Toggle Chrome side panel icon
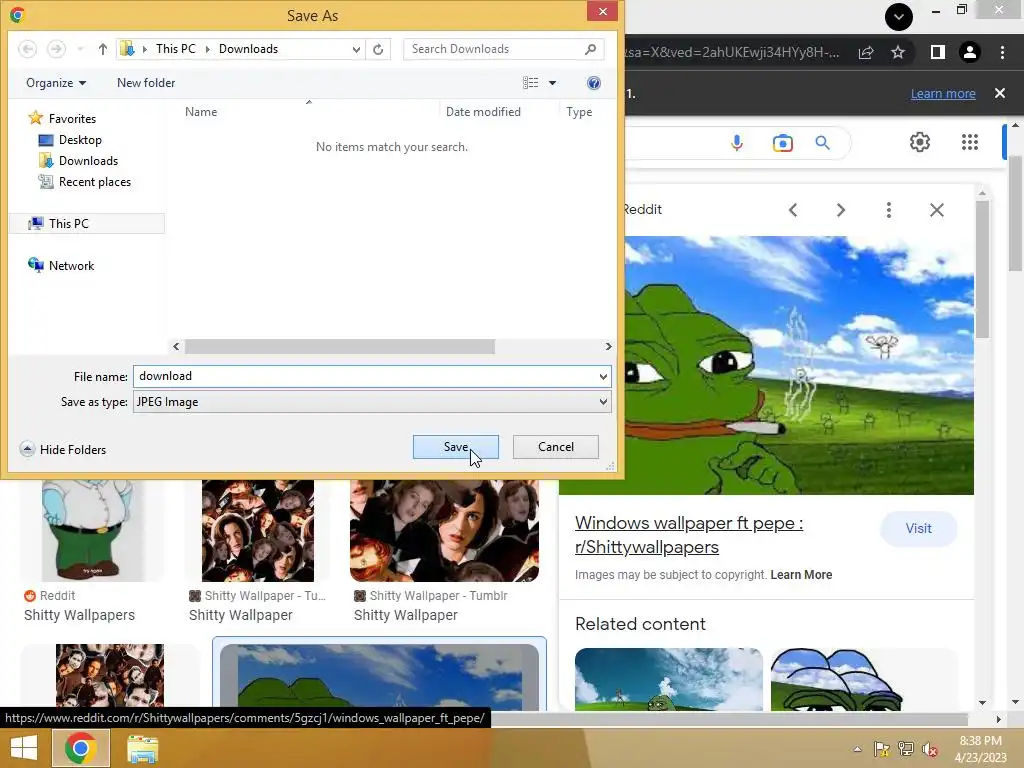 point(937,52)
